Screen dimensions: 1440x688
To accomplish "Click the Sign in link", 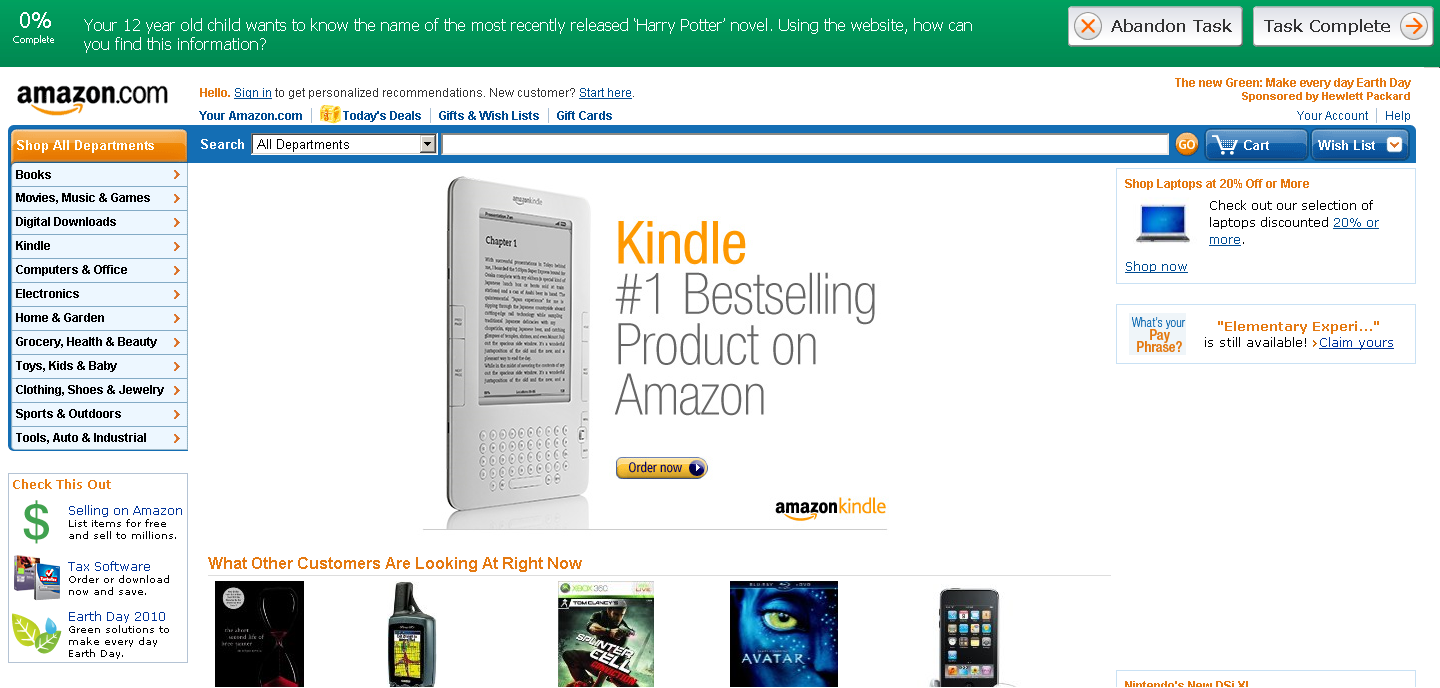I will [253, 93].
